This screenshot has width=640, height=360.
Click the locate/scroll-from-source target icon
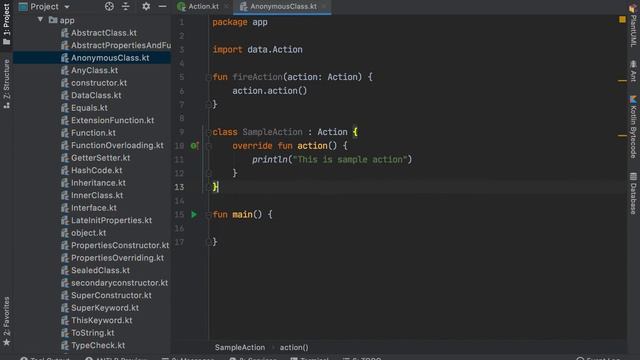click(109, 7)
